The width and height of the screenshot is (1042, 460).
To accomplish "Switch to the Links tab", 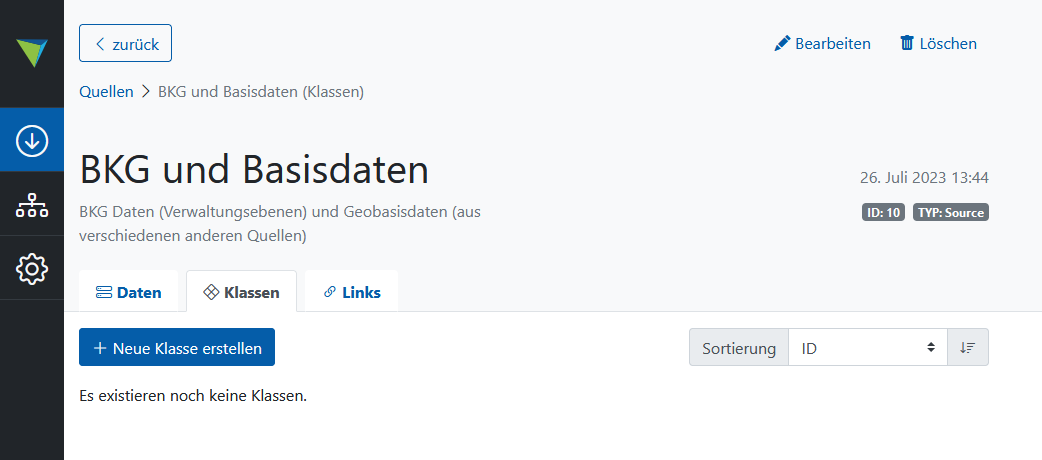I will (x=352, y=292).
